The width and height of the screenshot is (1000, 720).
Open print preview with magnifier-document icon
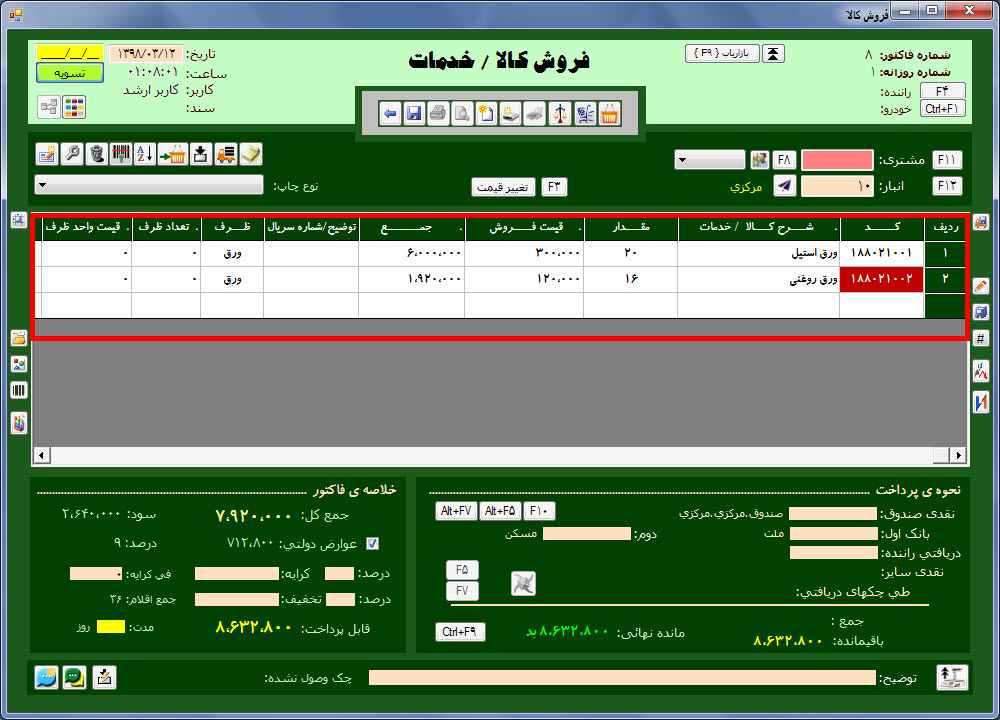coord(462,113)
